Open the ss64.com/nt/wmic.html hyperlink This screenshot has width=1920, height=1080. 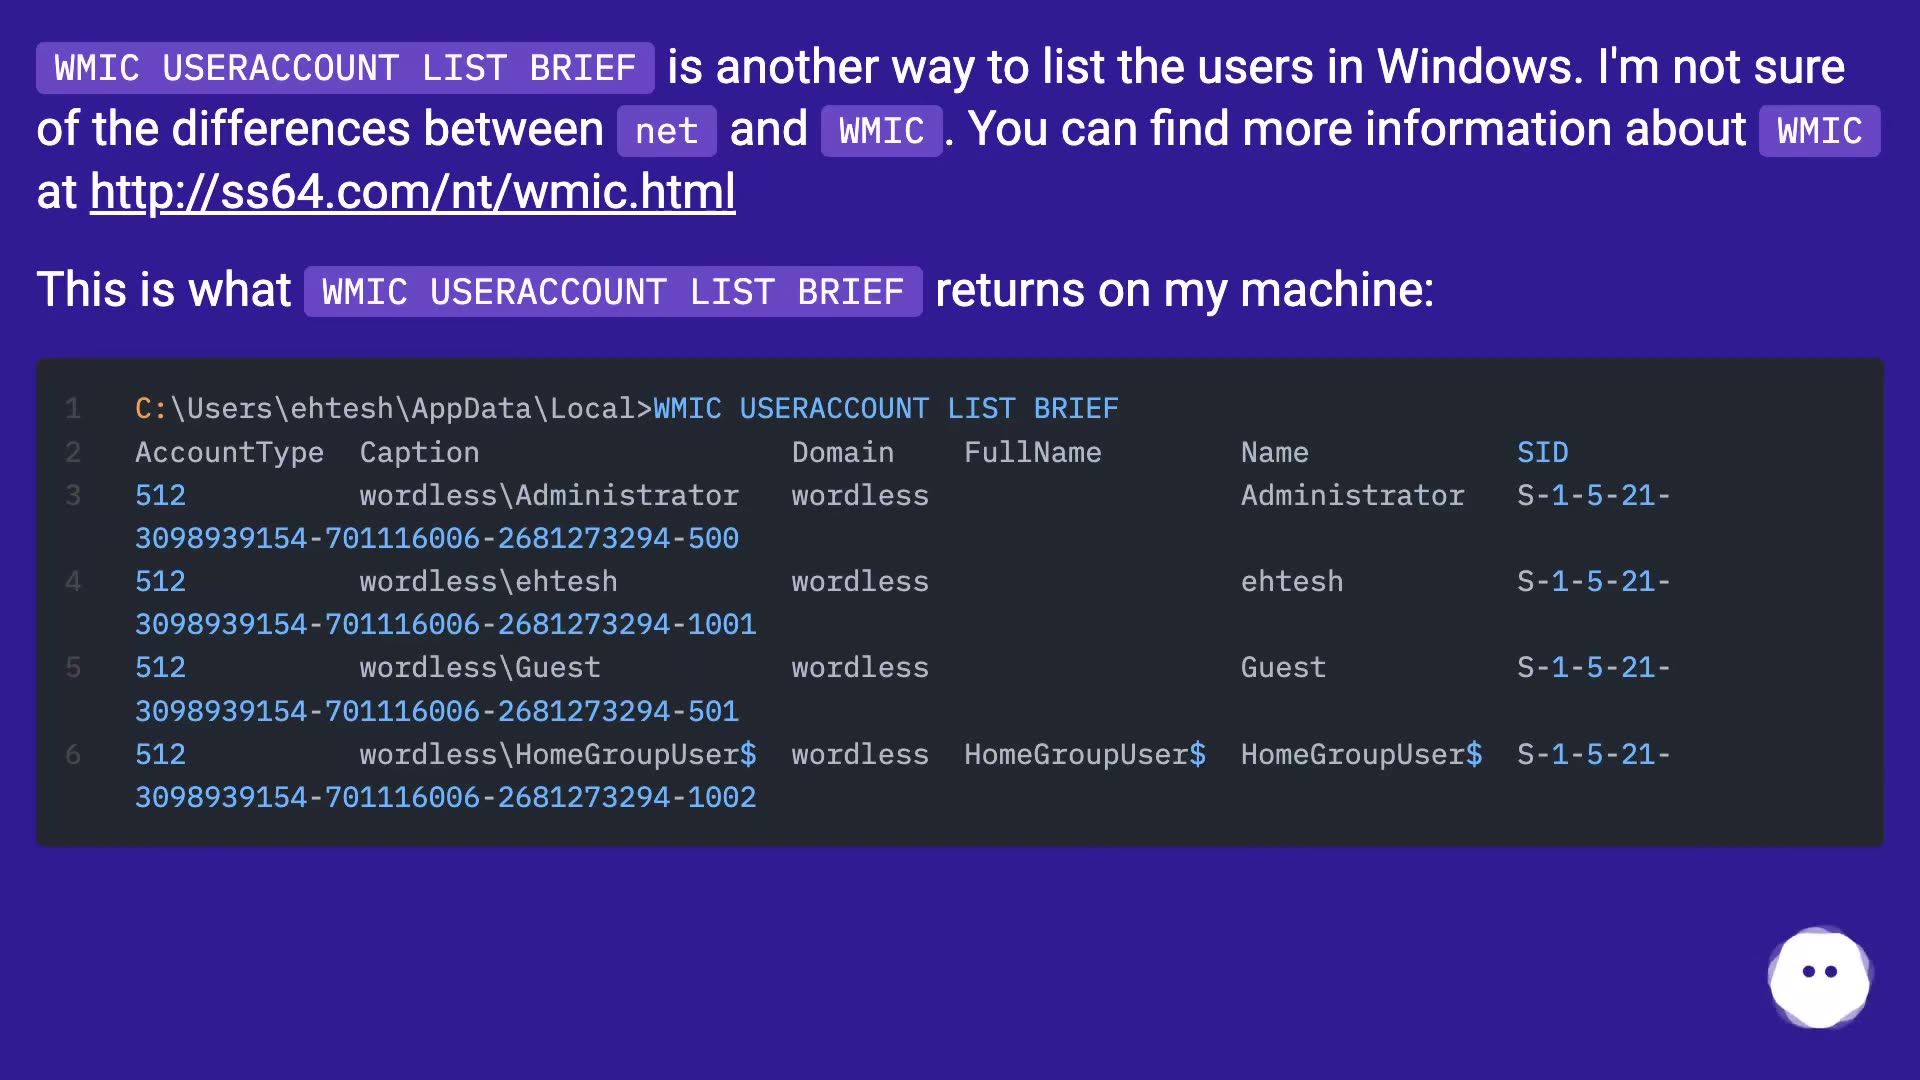(410, 192)
